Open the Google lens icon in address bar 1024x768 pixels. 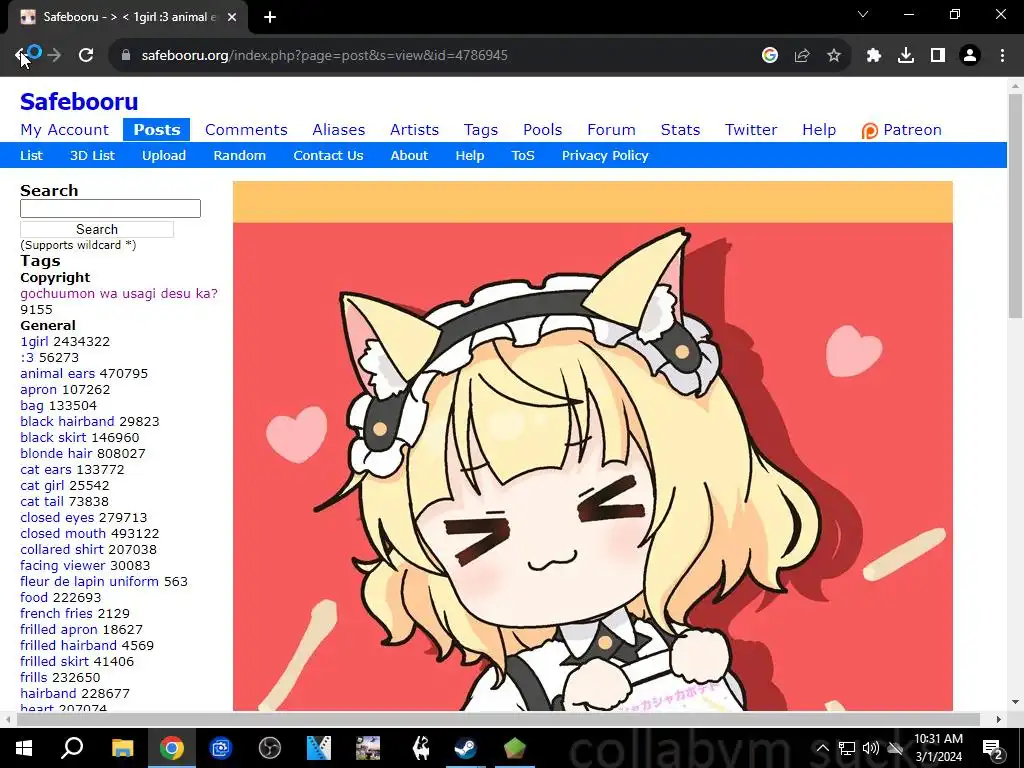pyautogui.click(x=770, y=56)
